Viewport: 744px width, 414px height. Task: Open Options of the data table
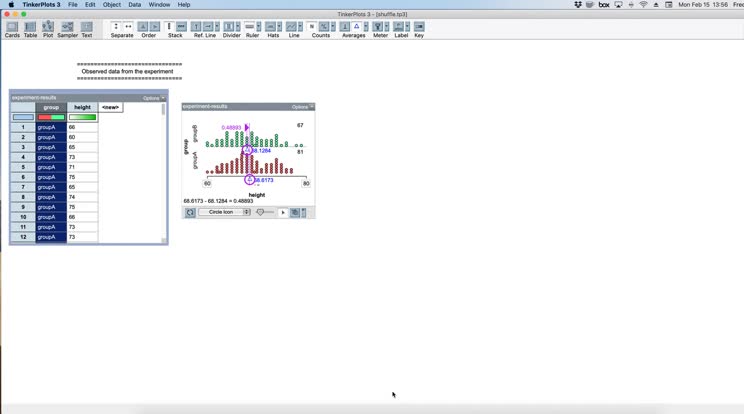tap(154, 98)
